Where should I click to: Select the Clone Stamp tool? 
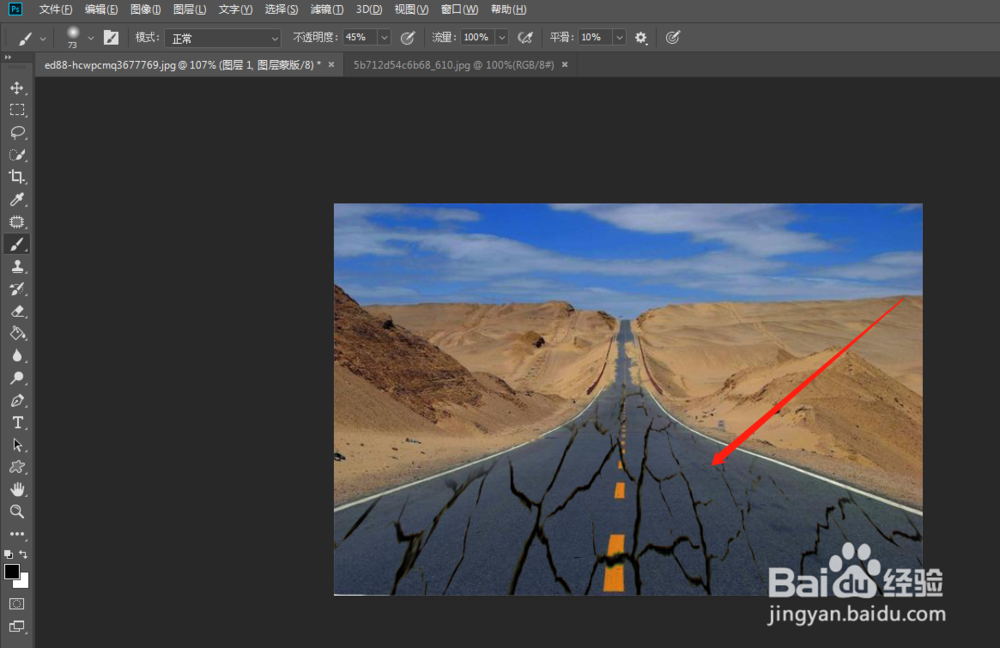click(x=17, y=267)
